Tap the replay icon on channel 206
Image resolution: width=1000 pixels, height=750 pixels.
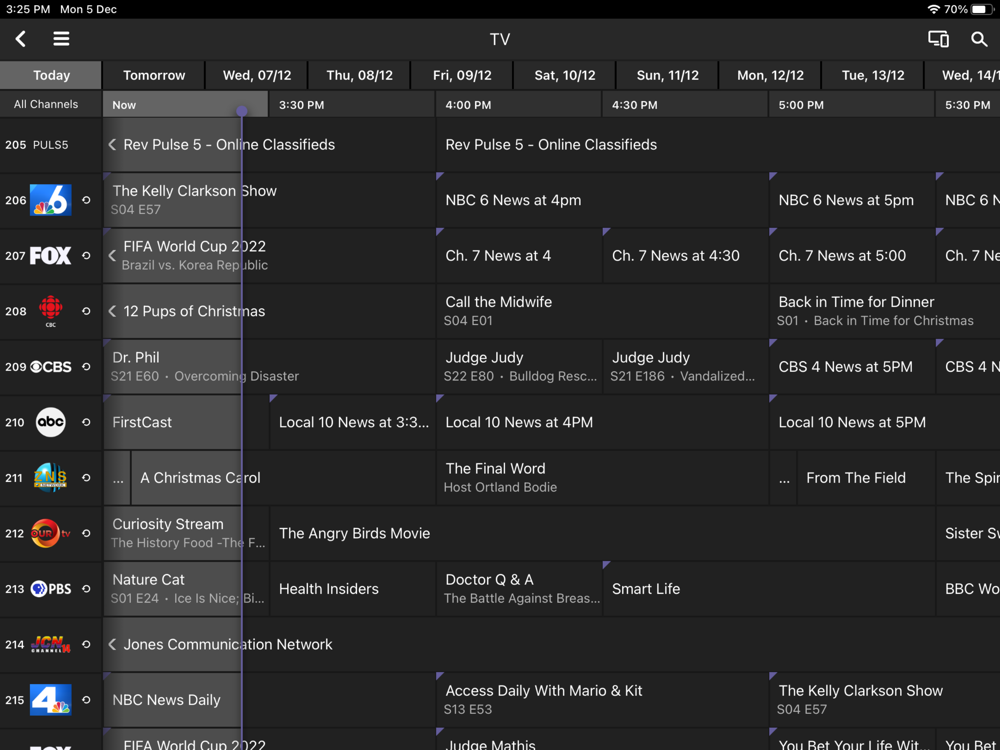86,200
